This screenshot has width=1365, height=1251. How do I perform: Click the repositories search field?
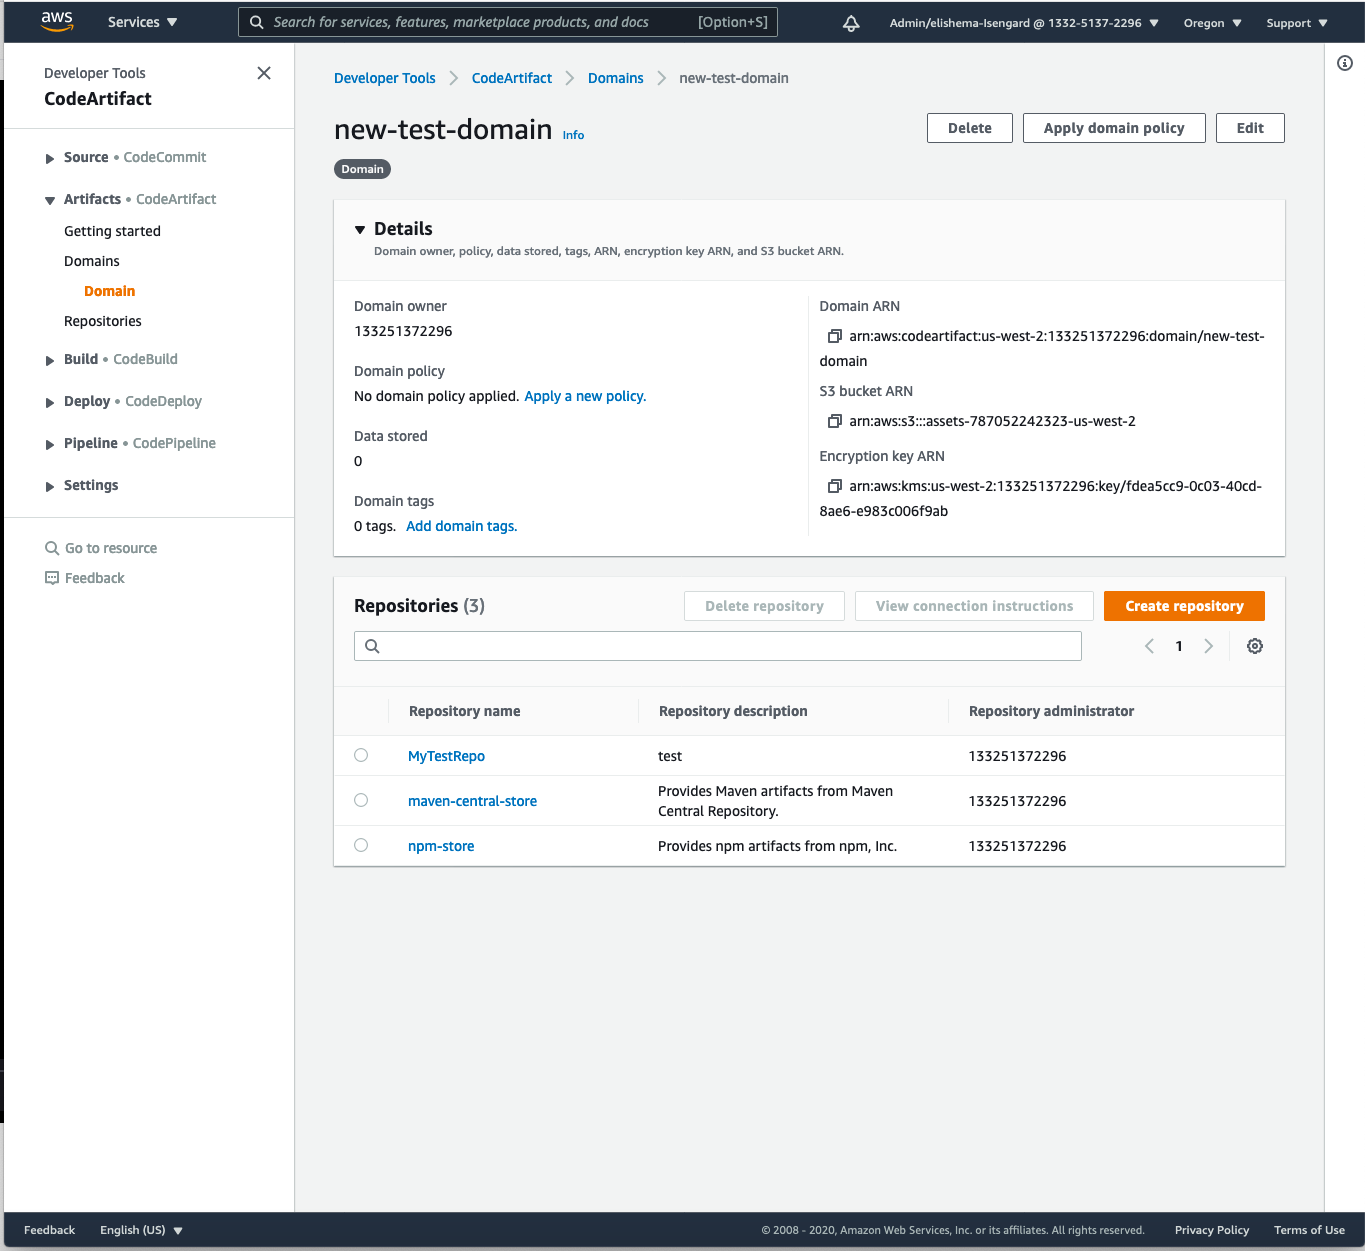pyautogui.click(x=718, y=646)
